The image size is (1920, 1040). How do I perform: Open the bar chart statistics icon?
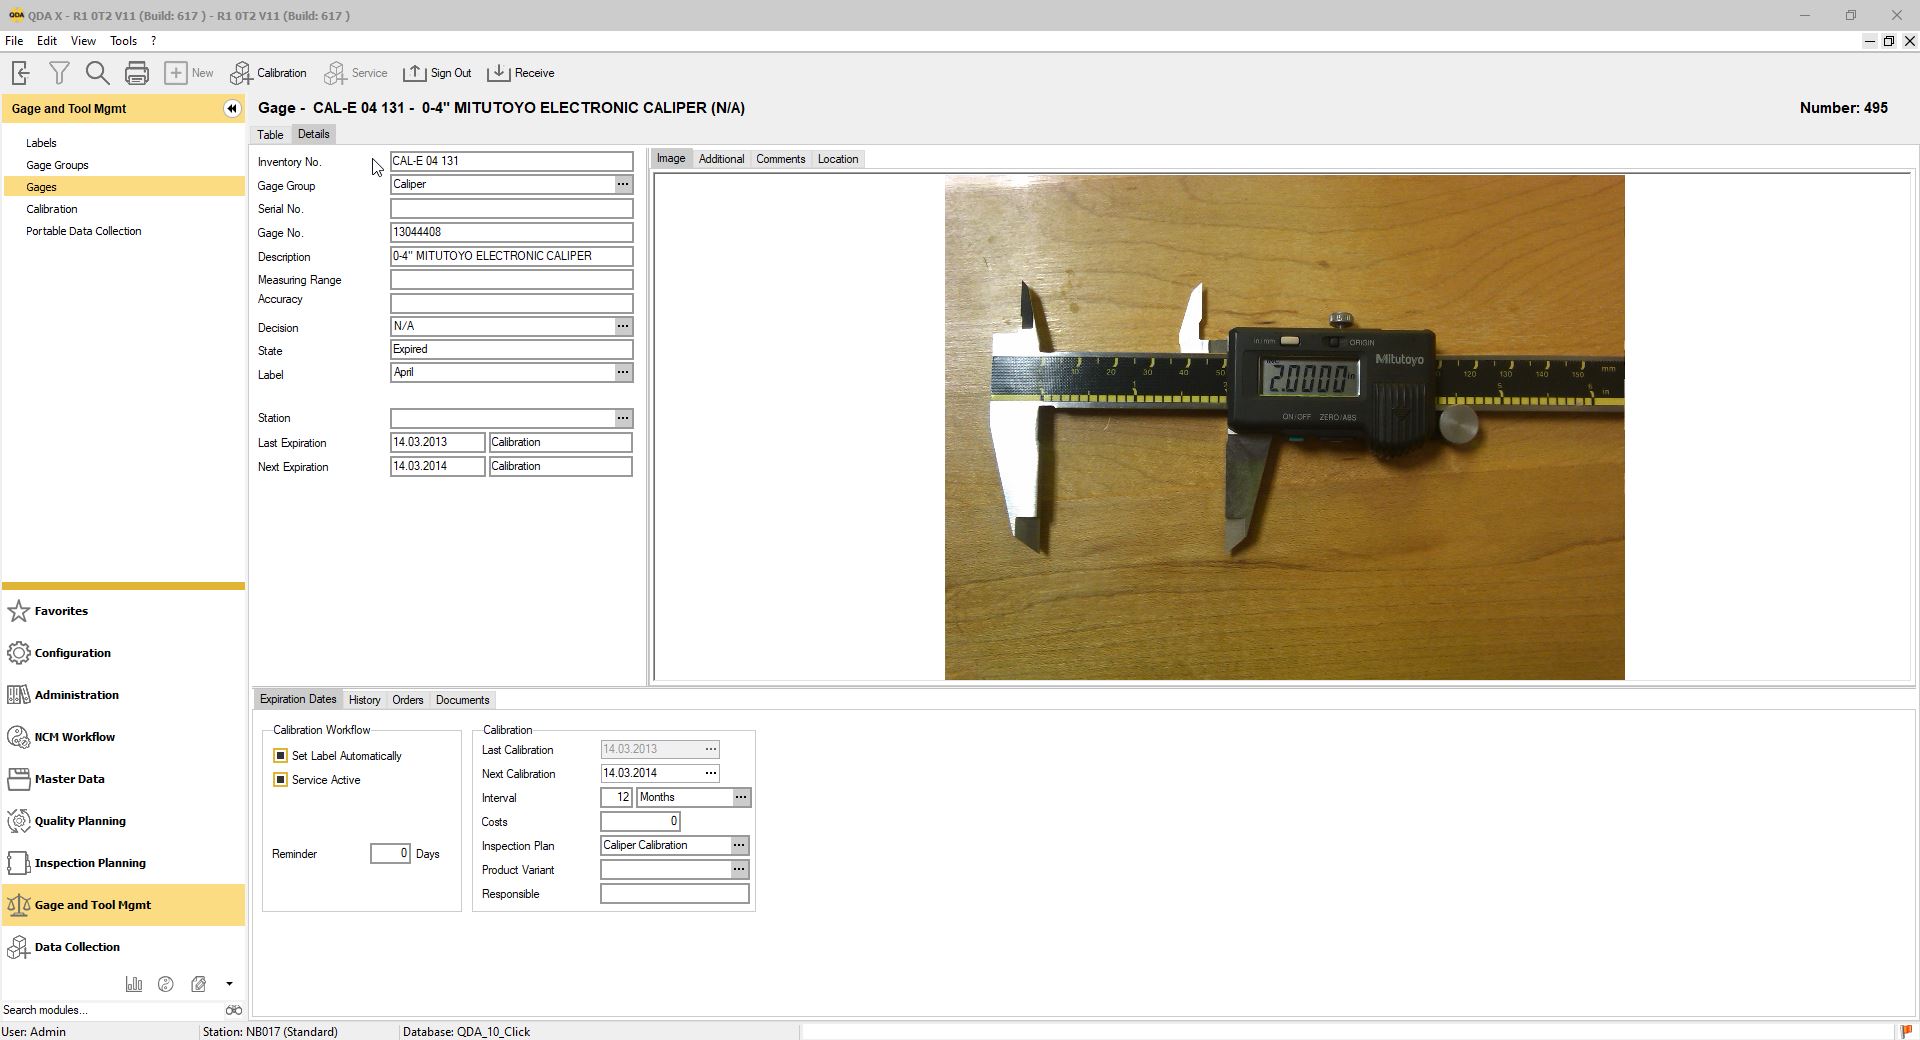pyautogui.click(x=133, y=984)
